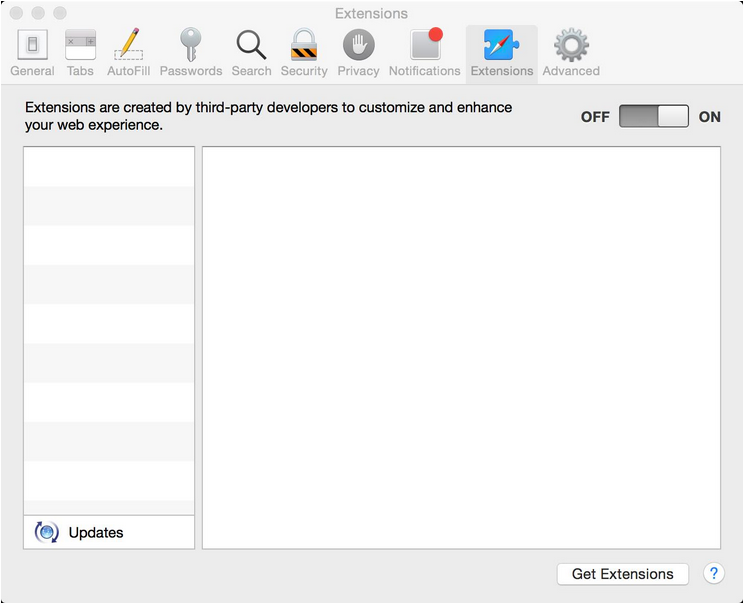Switch to the Advanced gear tab
The height and width of the screenshot is (603, 743).
click(x=571, y=53)
